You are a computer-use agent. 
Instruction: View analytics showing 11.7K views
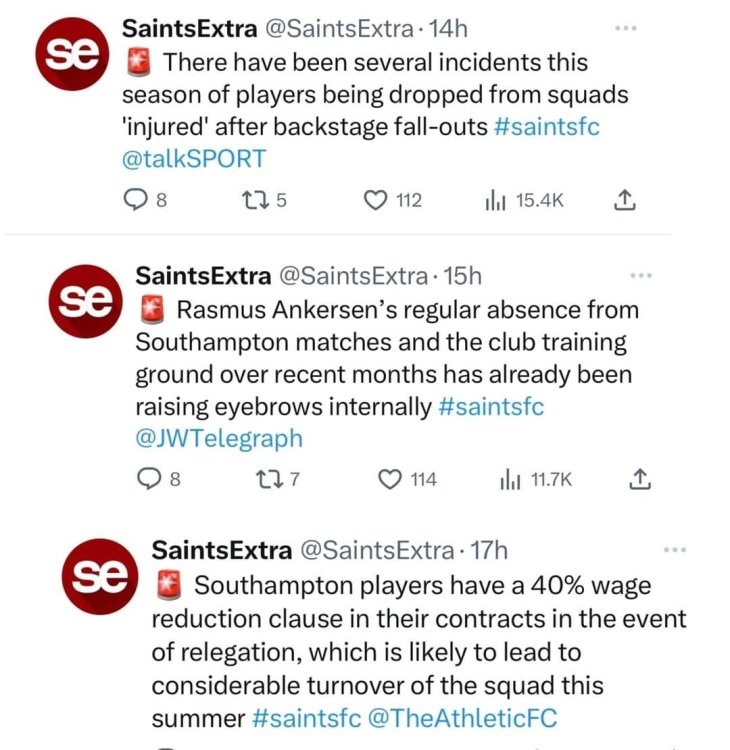pos(509,479)
